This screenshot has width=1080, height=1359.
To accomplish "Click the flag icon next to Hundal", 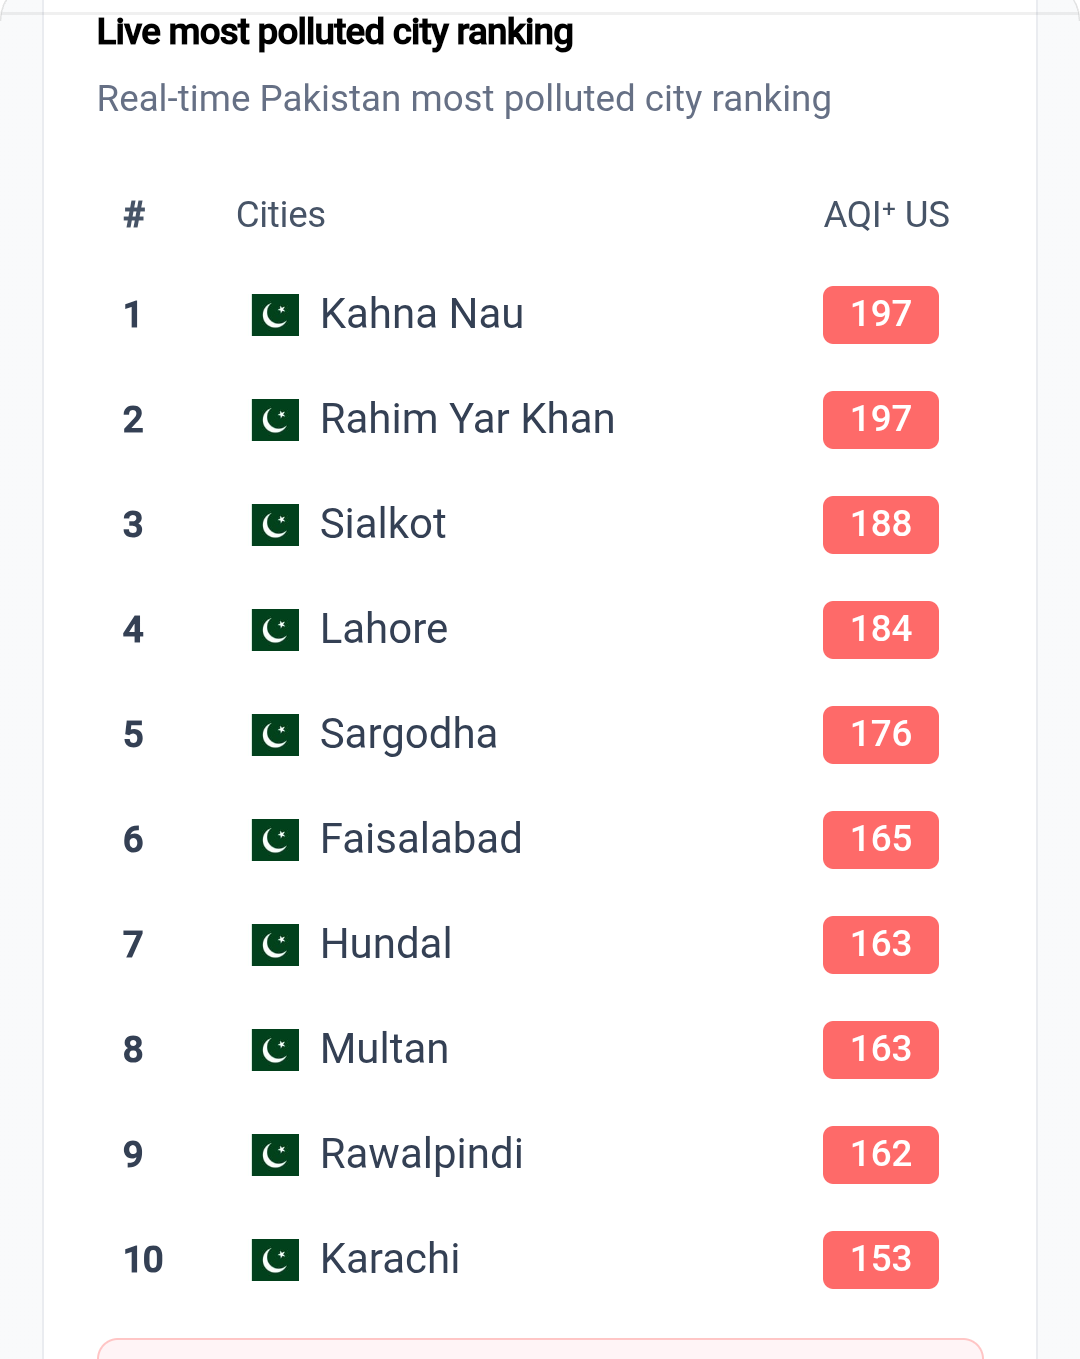I will pos(275,945).
